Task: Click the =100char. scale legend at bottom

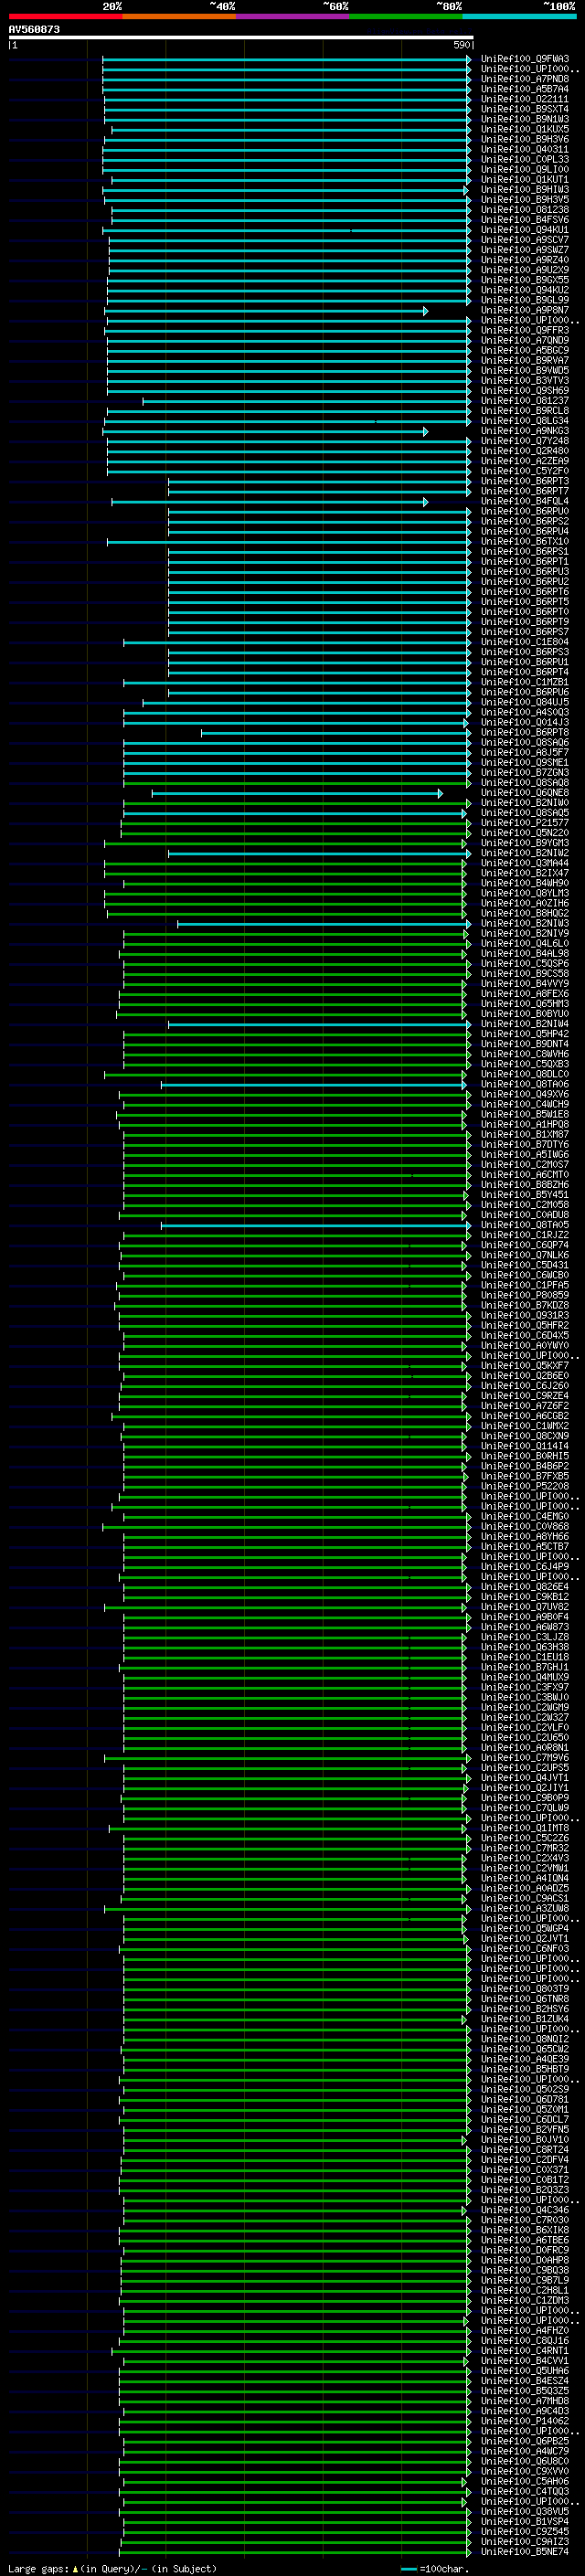Action: tap(434, 2569)
